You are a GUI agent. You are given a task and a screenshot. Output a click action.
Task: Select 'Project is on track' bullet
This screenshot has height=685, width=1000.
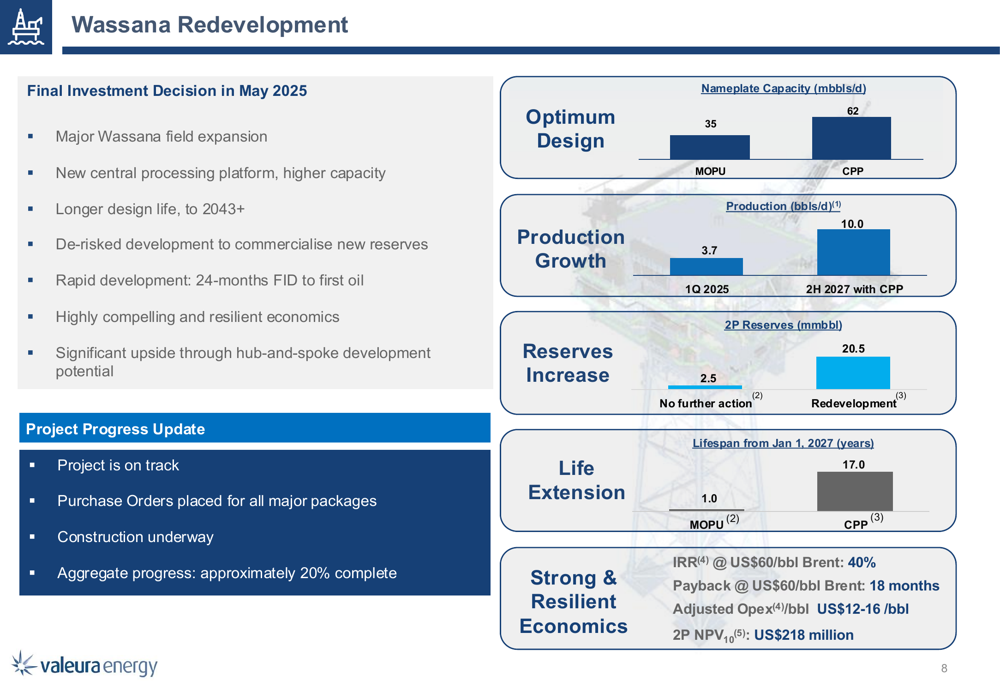tap(118, 466)
